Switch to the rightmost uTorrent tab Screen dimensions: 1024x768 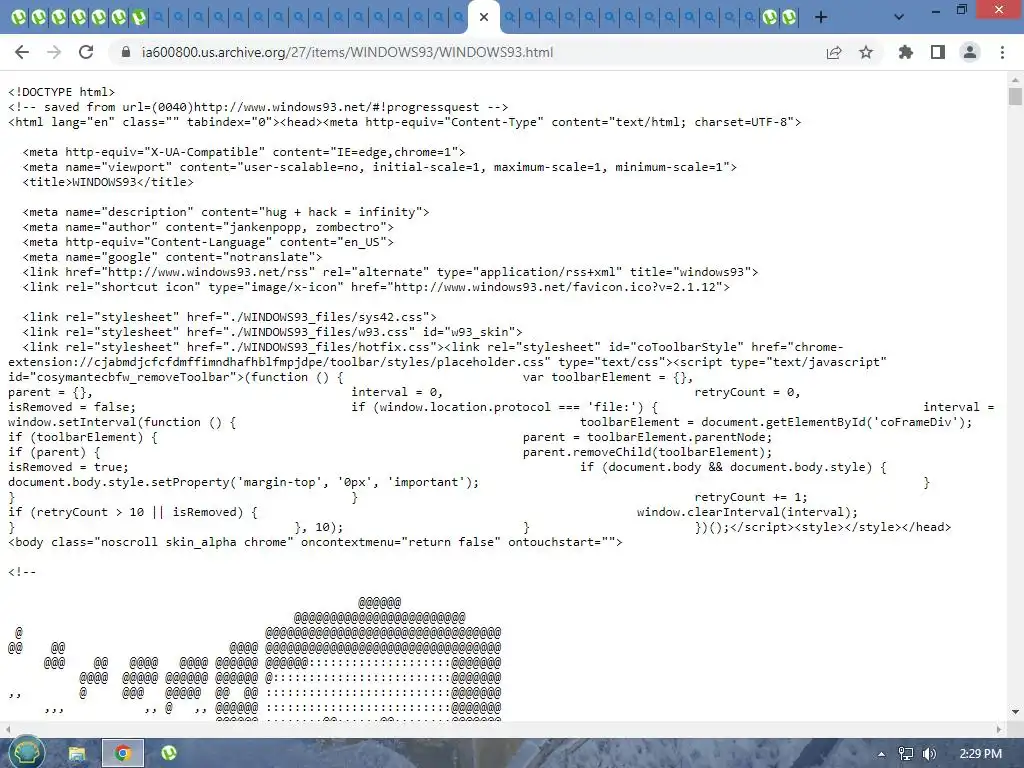coord(789,17)
